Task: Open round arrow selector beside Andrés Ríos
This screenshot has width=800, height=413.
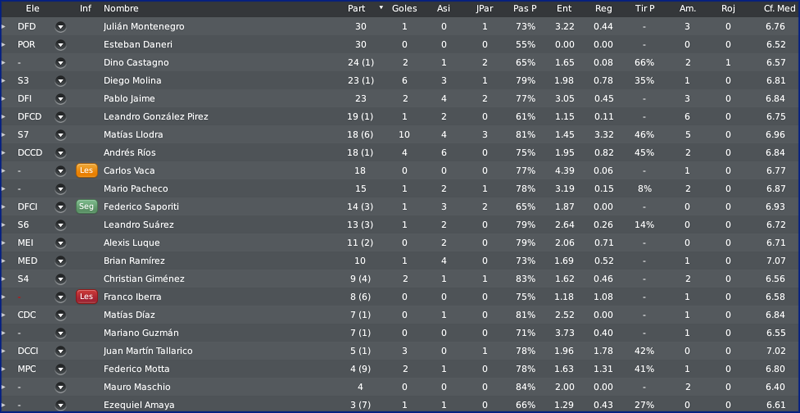Action: tap(61, 153)
